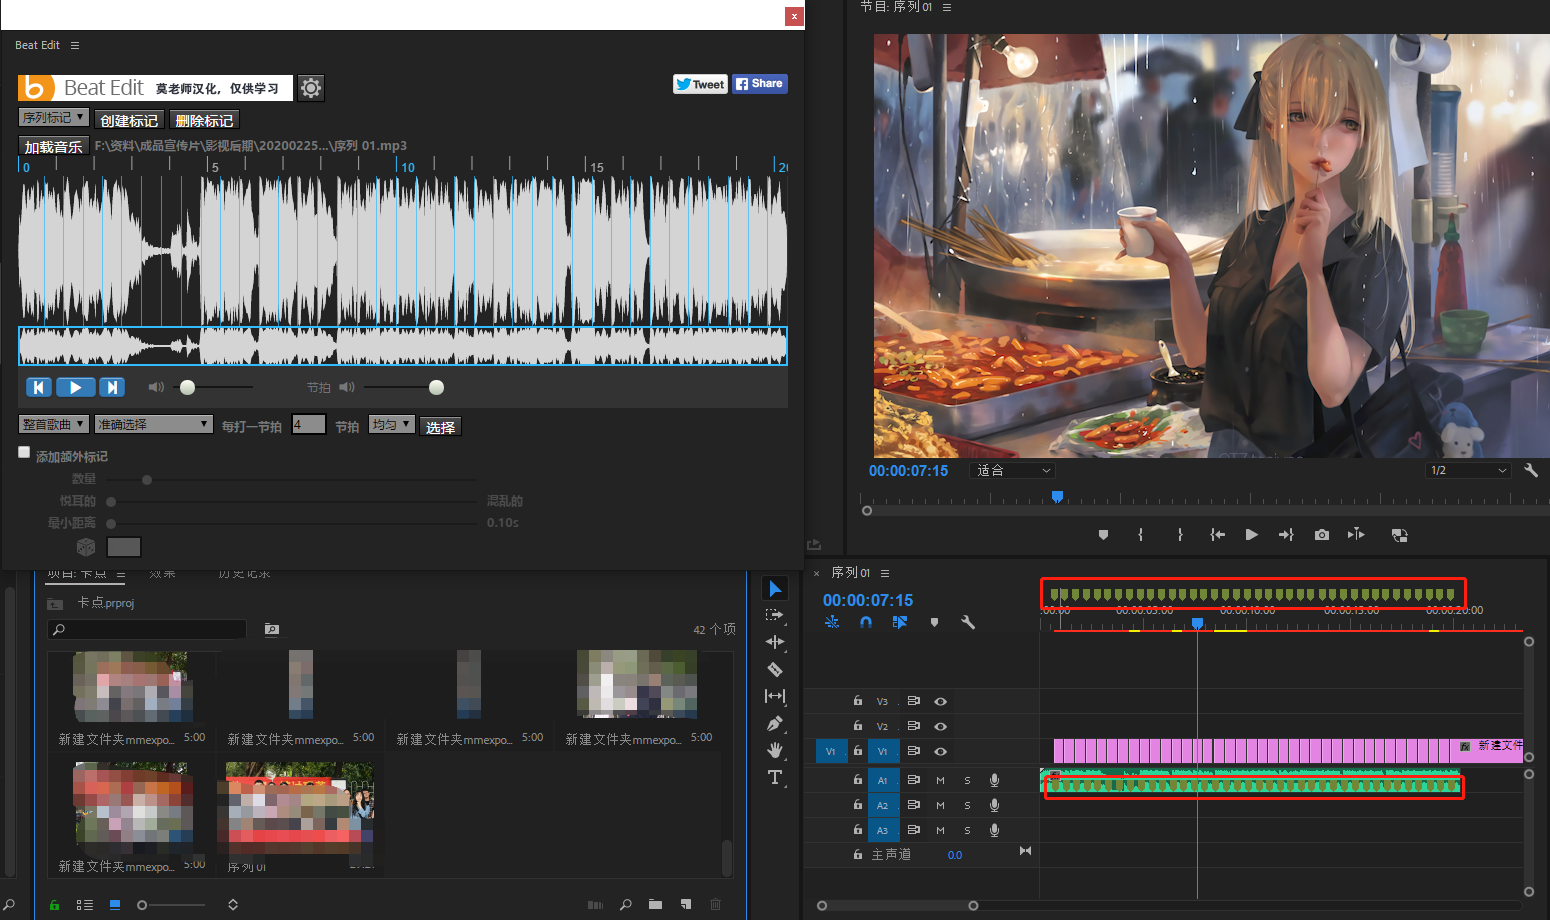Select the Pen tool

tap(775, 723)
